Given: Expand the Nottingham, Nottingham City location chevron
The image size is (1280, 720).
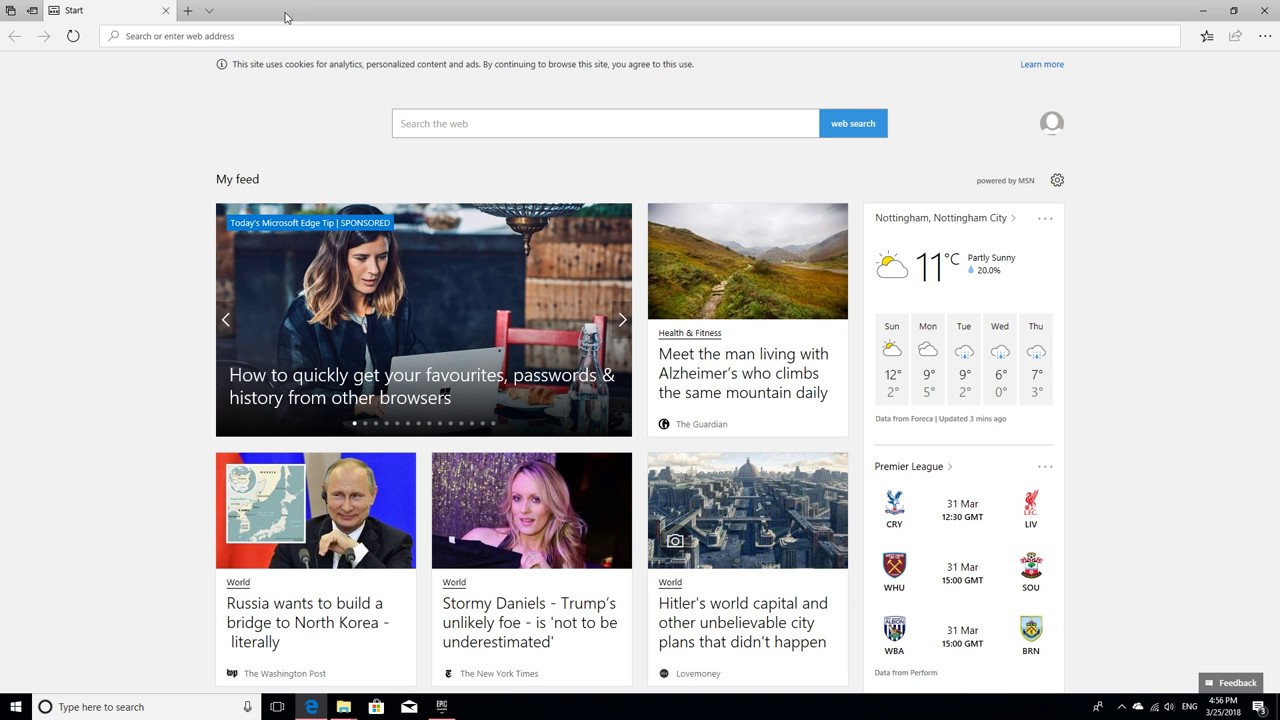Looking at the screenshot, I should click(x=1013, y=218).
